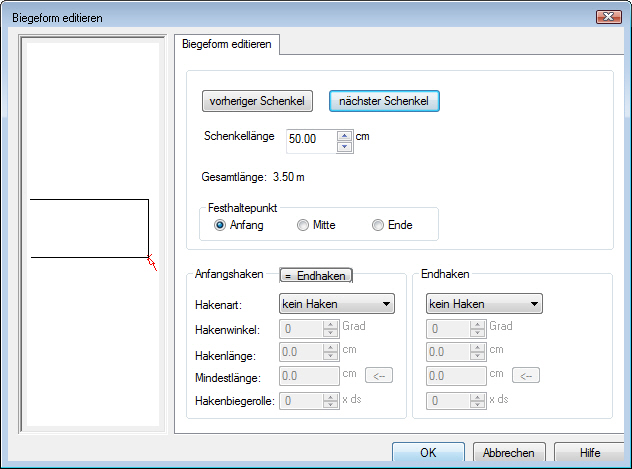Image resolution: width=632 pixels, height=469 pixels.
Task: Click the Anfangshaken Mindestlänge arrow button
Action: 378,376
